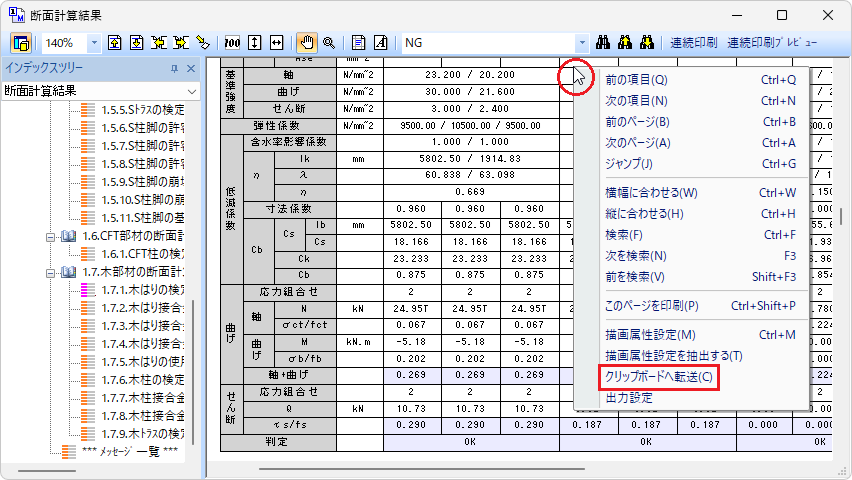Viewport: 852px width, 480px height.
Task: Open the 140% zoom dropdown
Action: click(94, 43)
